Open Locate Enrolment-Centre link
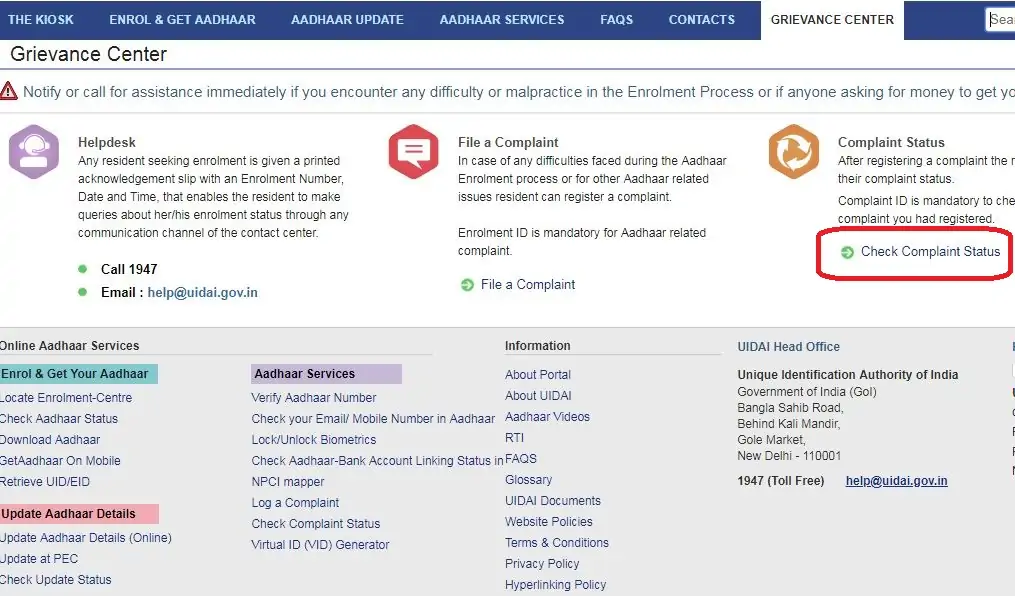The height and width of the screenshot is (596, 1015). pos(65,398)
